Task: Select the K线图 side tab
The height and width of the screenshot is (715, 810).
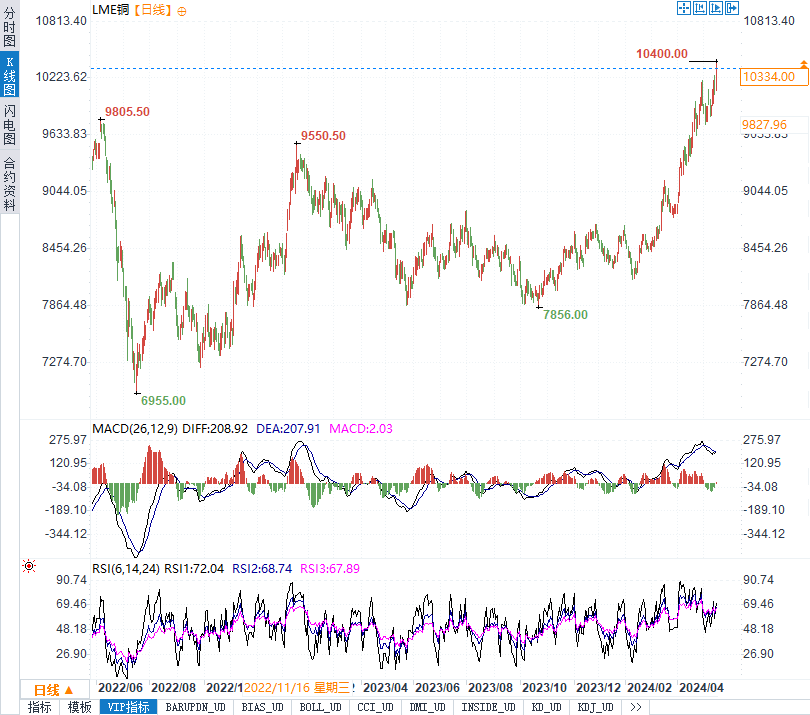Action: 9,75
